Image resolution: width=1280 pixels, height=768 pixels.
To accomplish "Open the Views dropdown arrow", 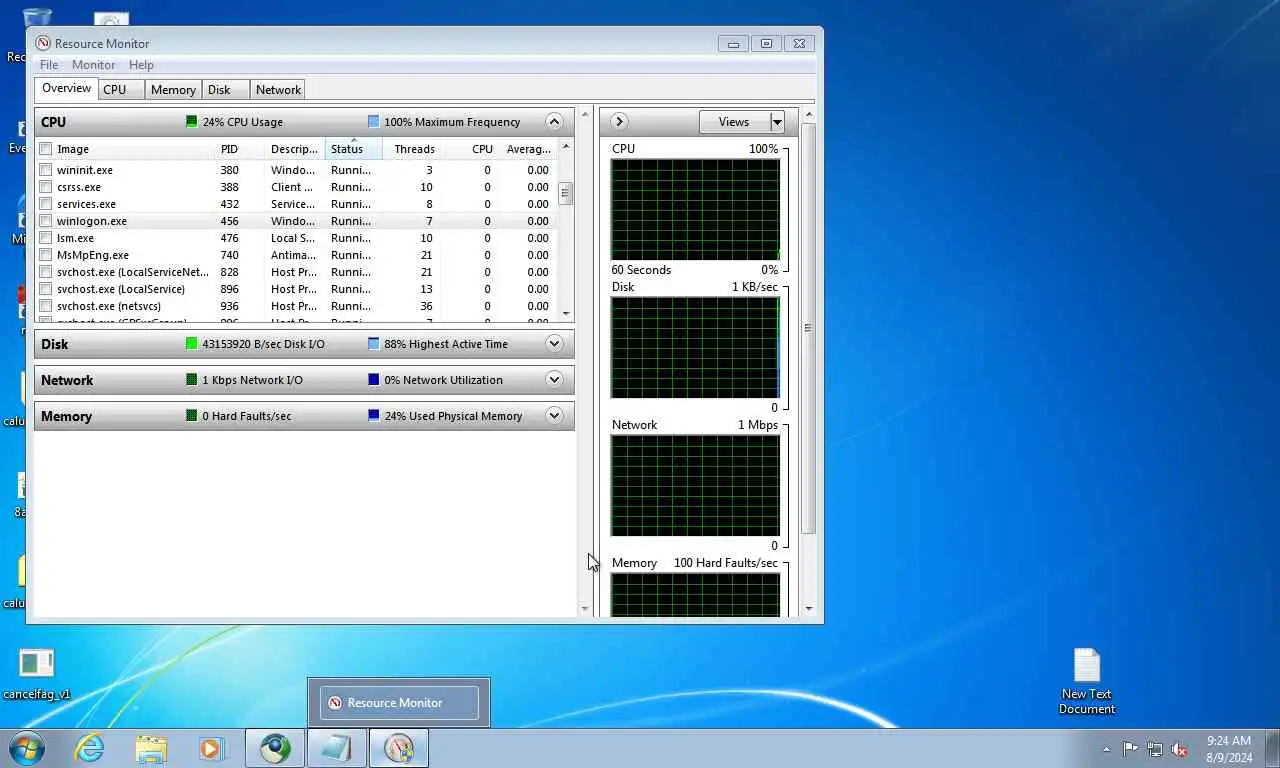I will click(x=777, y=122).
